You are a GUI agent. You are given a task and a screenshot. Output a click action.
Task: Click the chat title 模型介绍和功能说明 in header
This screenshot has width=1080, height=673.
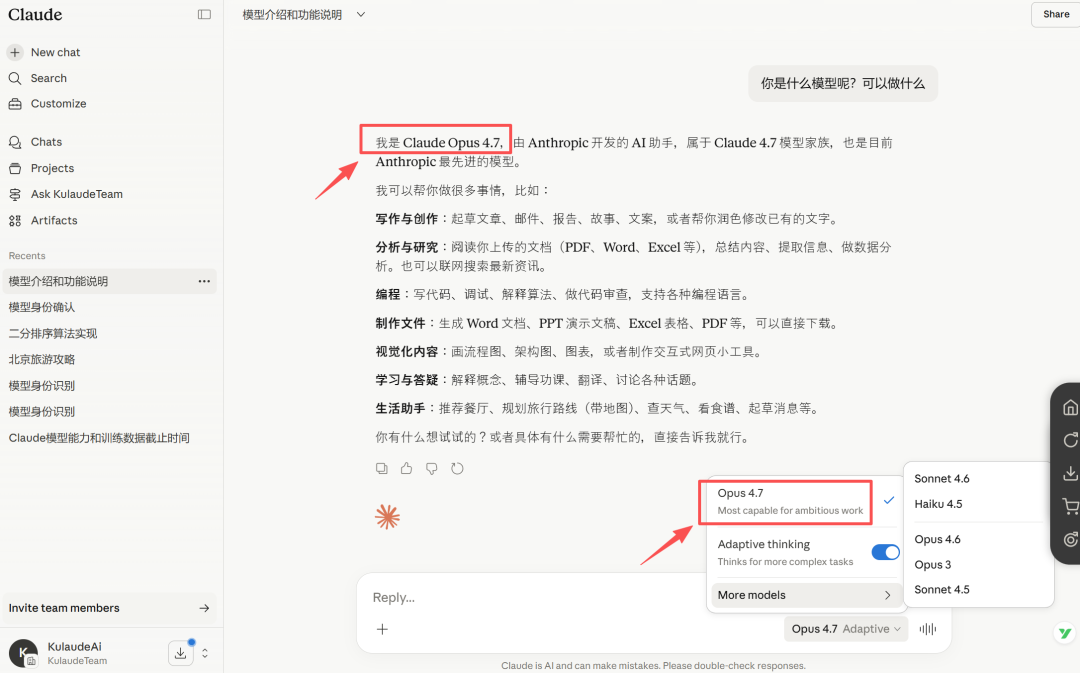click(x=292, y=14)
